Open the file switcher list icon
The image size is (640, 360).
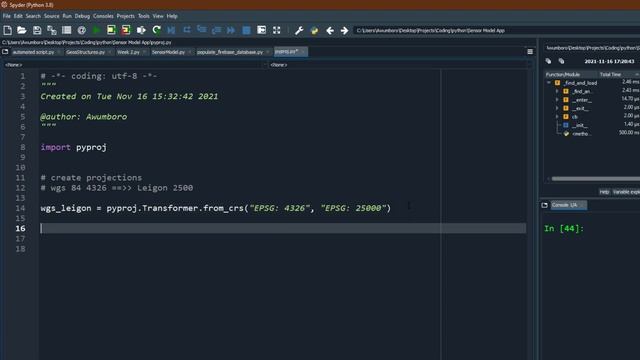click(67, 30)
